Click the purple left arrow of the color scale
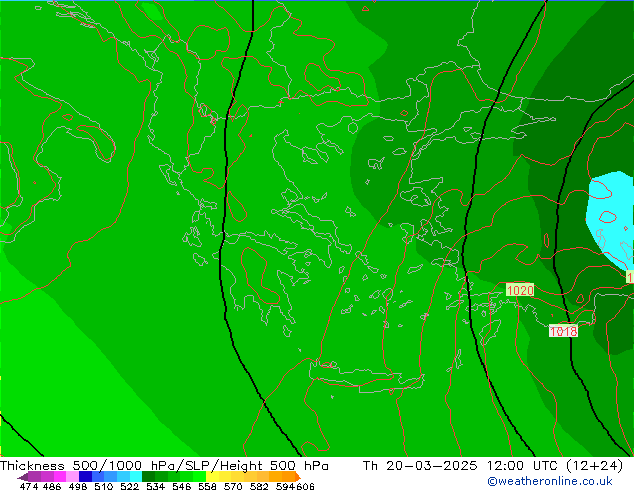The image size is (634, 490). coord(23,477)
